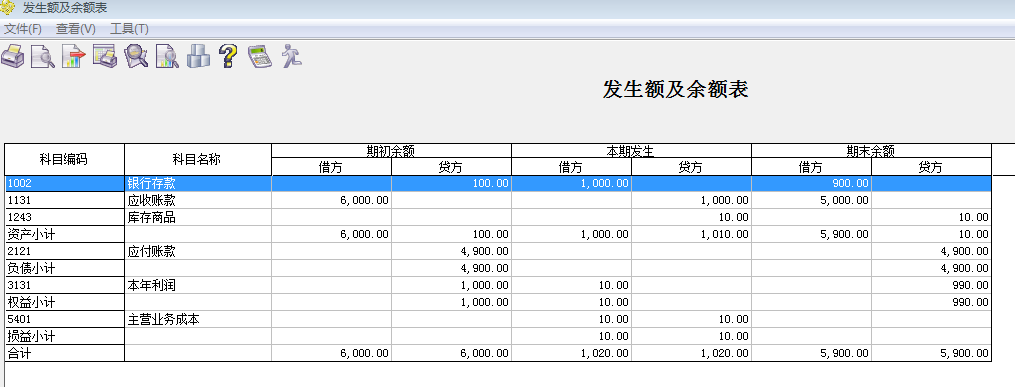Click the 100.00 cell in 银行存款 row

(451, 184)
